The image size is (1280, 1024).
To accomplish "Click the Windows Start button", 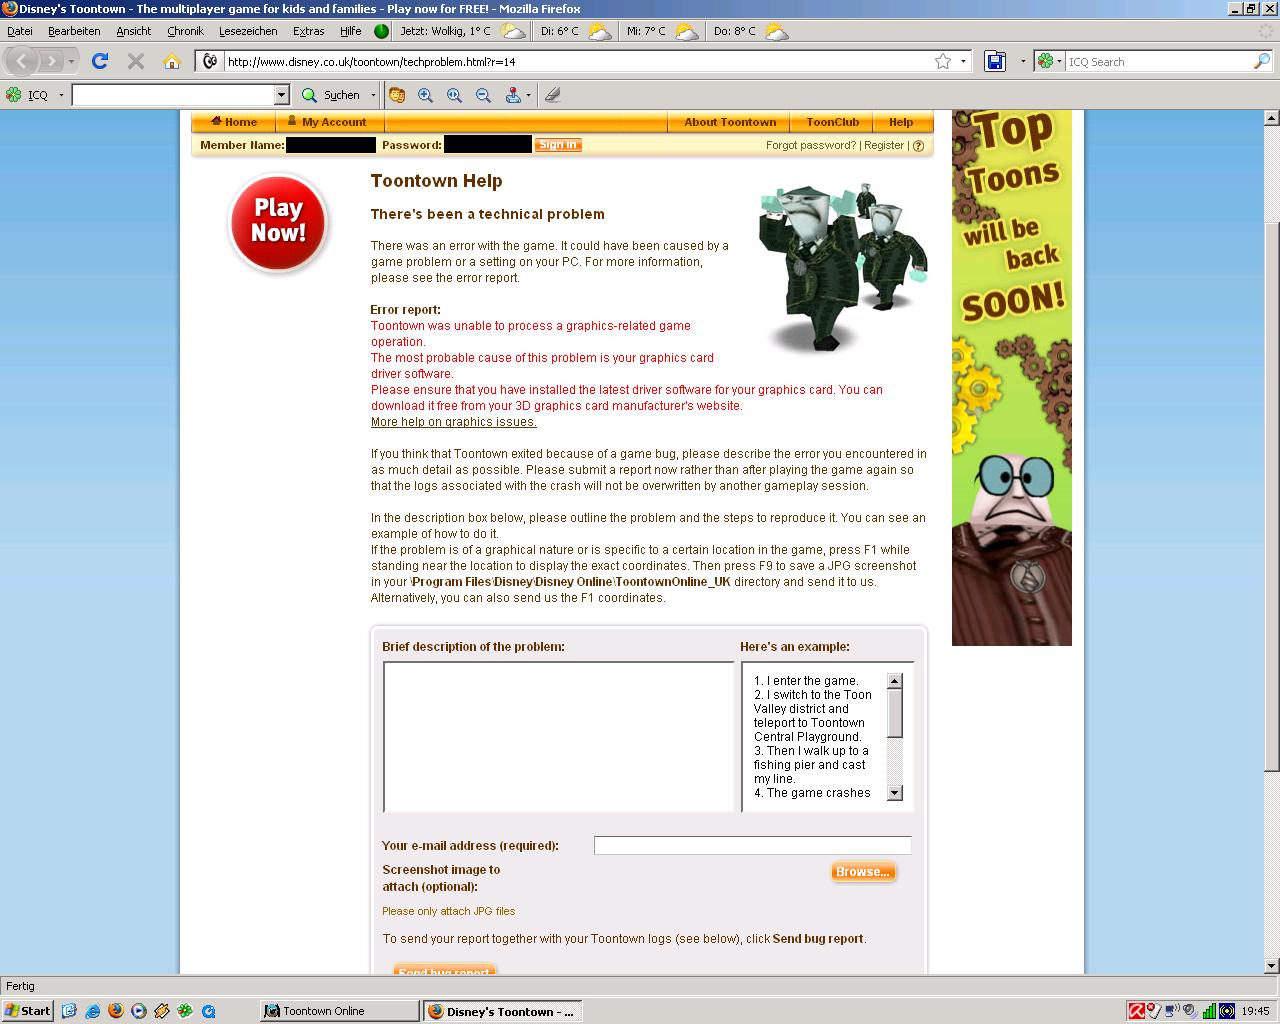I will 28,1011.
